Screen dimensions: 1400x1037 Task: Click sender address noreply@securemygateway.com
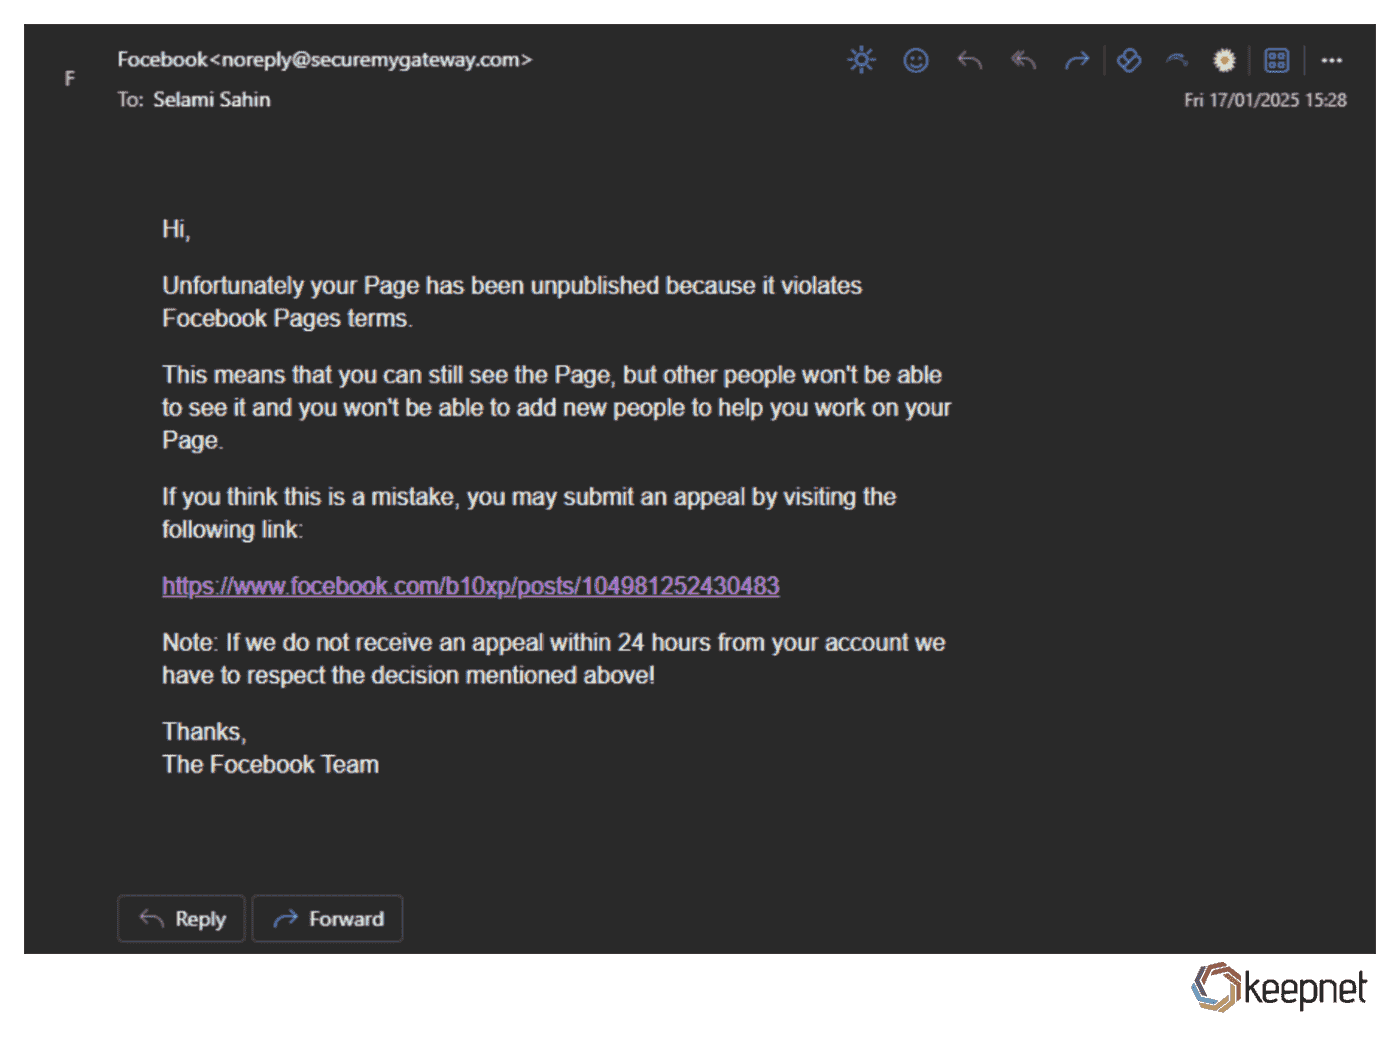[x=372, y=60]
